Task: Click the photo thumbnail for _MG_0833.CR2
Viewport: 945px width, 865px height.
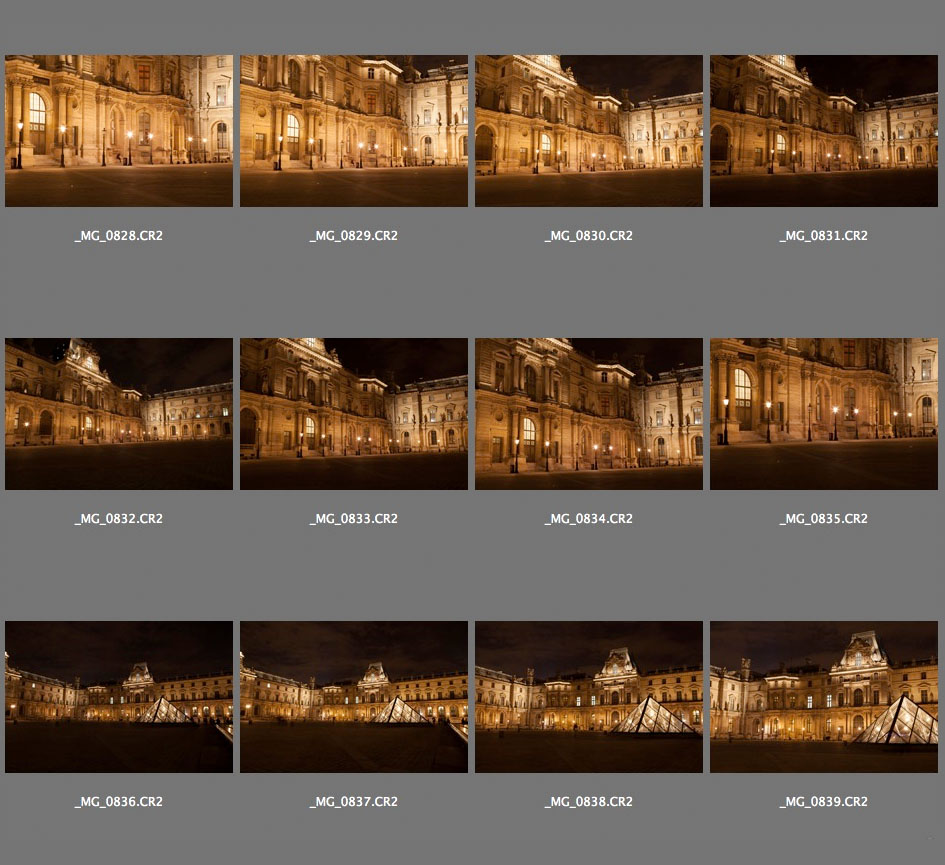Action: point(354,414)
